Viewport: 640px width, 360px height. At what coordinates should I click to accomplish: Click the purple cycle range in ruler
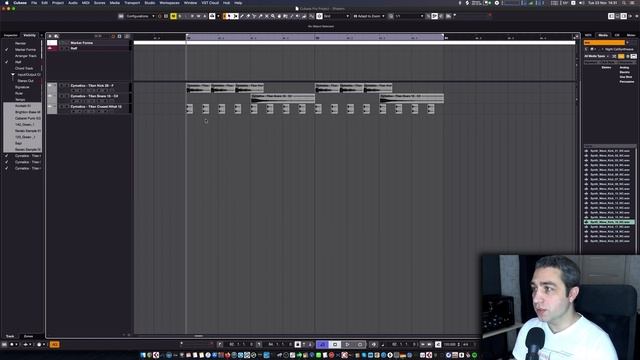pos(315,37)
